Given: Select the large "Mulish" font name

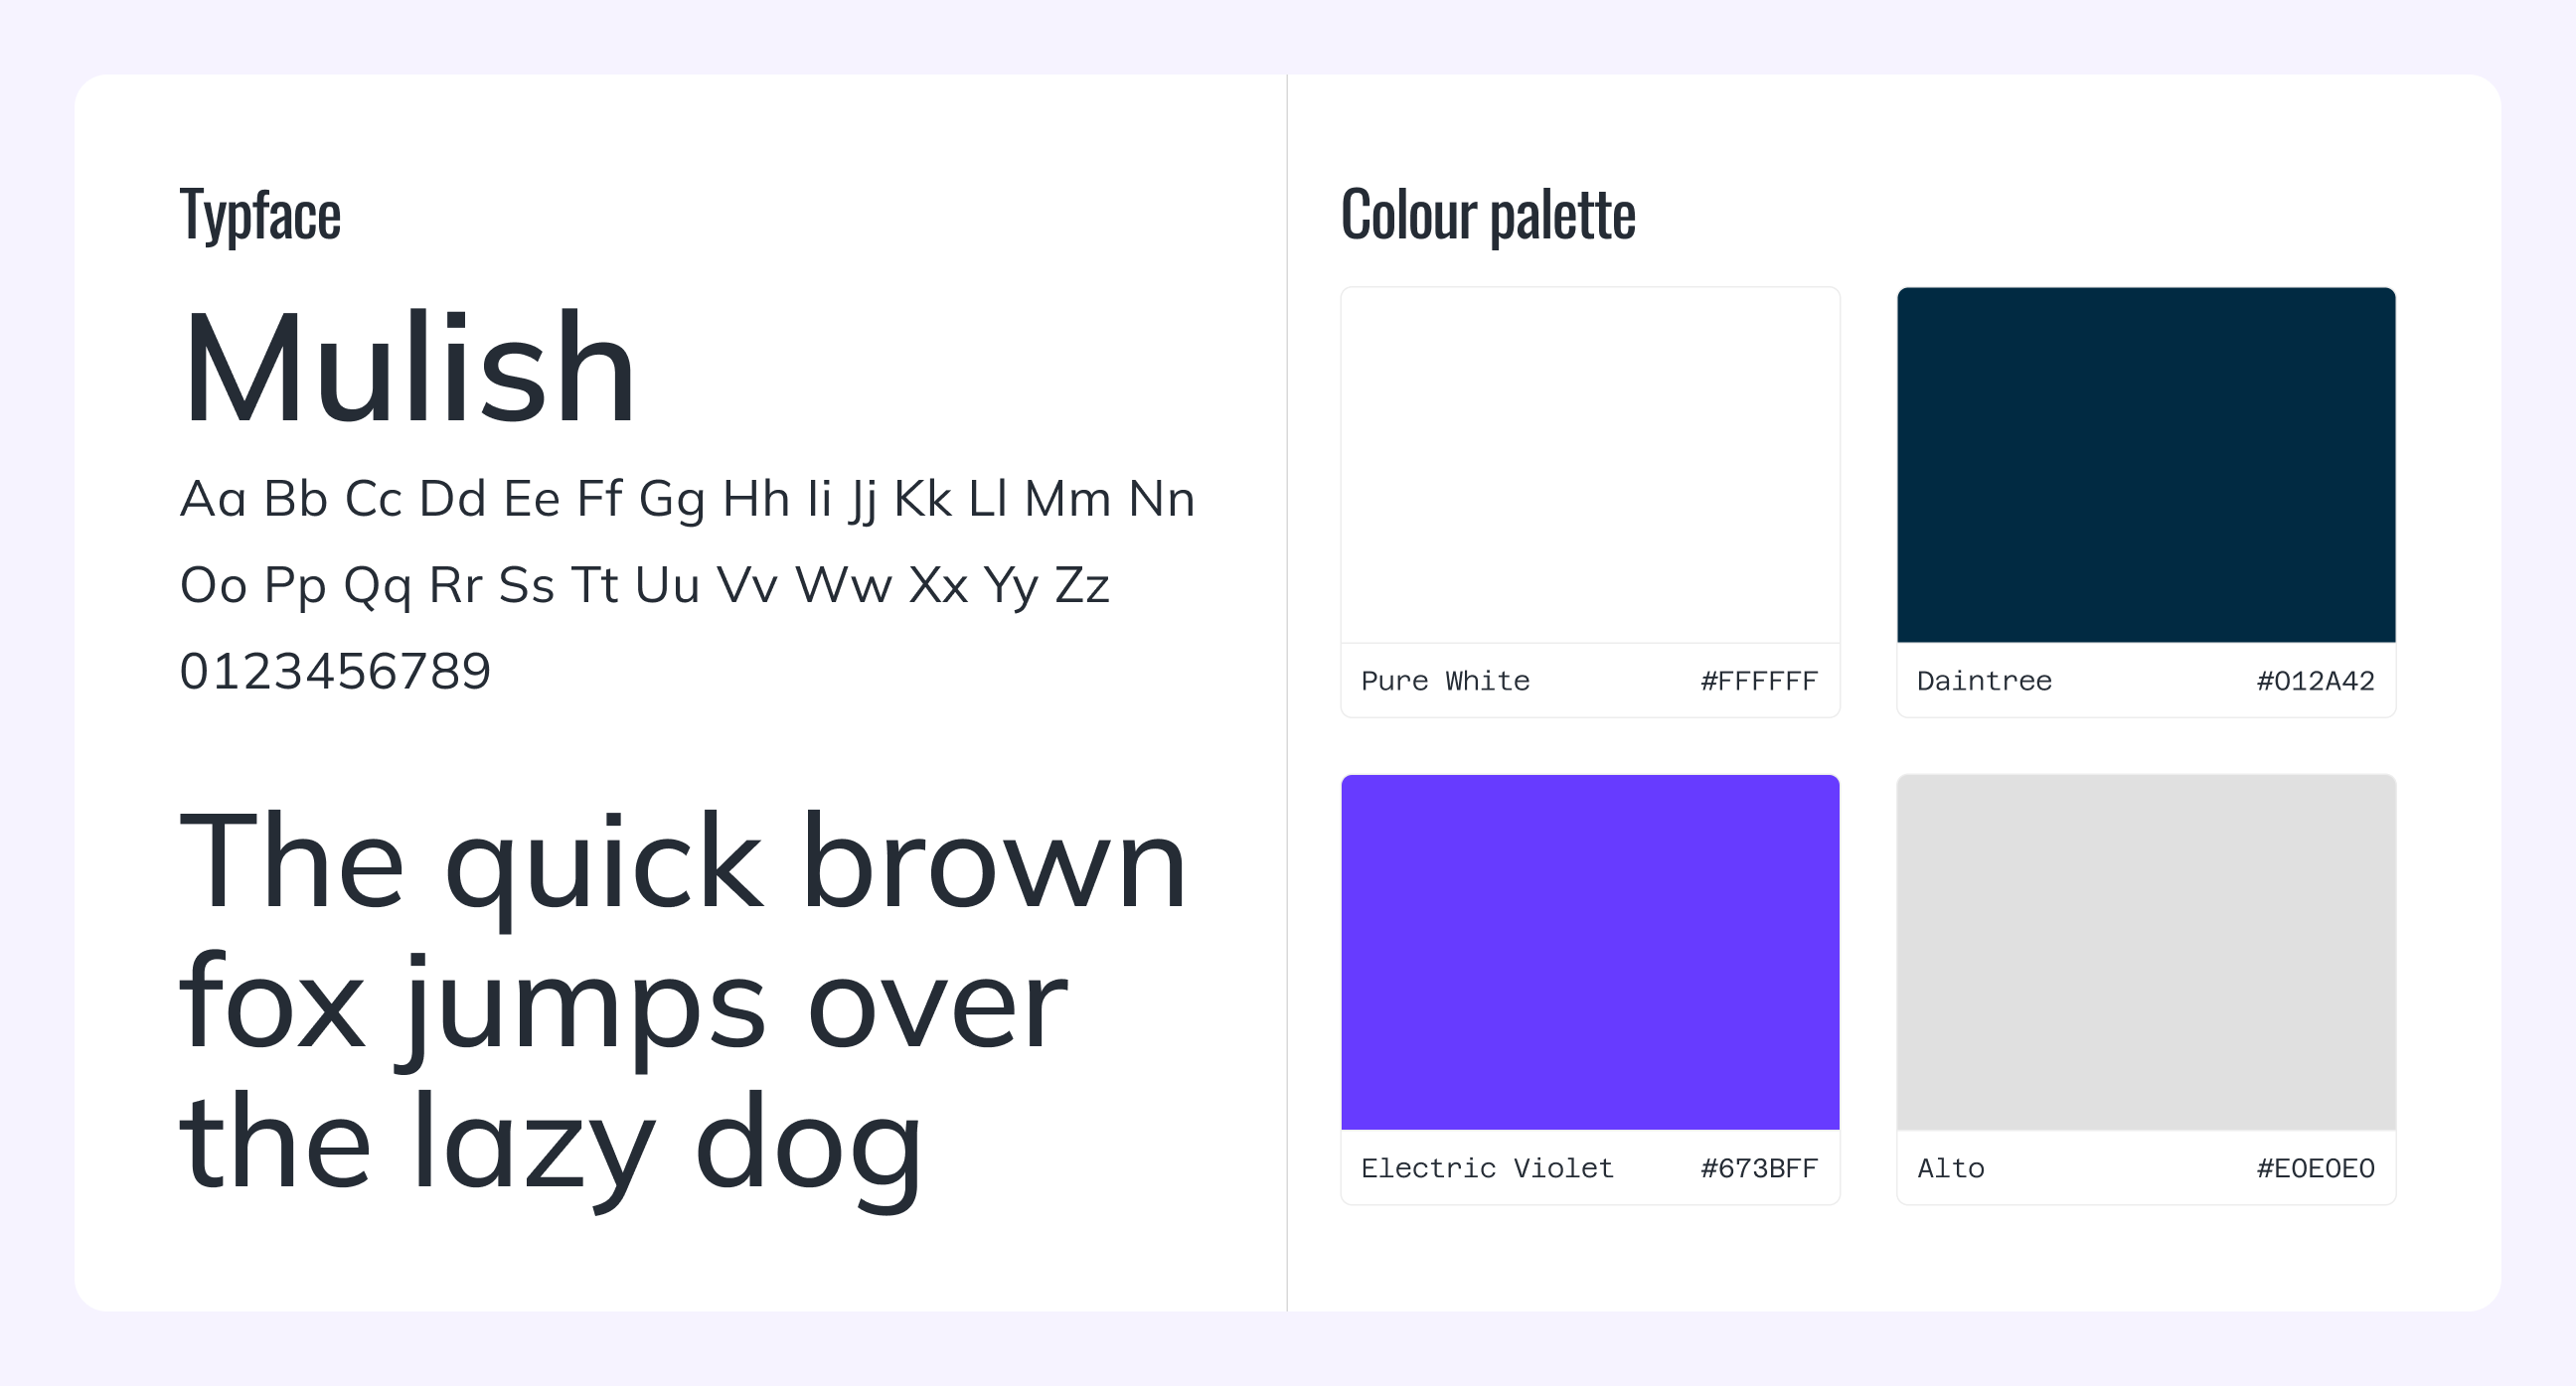Looking at the screenshot, I should (408, 368).
